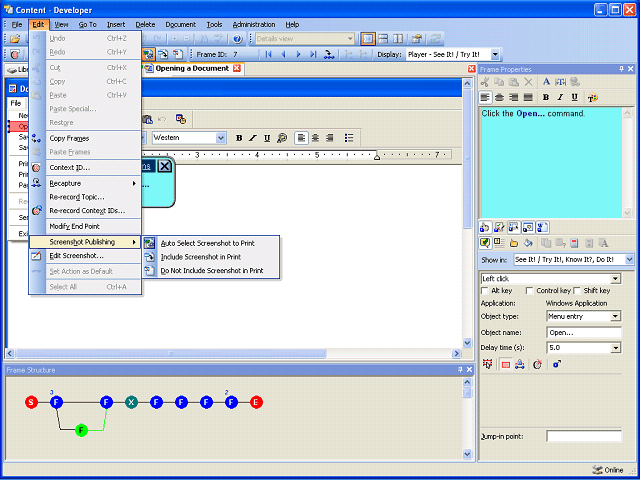Click the Font 'A' icon in Frame Properties

[546, 82]
